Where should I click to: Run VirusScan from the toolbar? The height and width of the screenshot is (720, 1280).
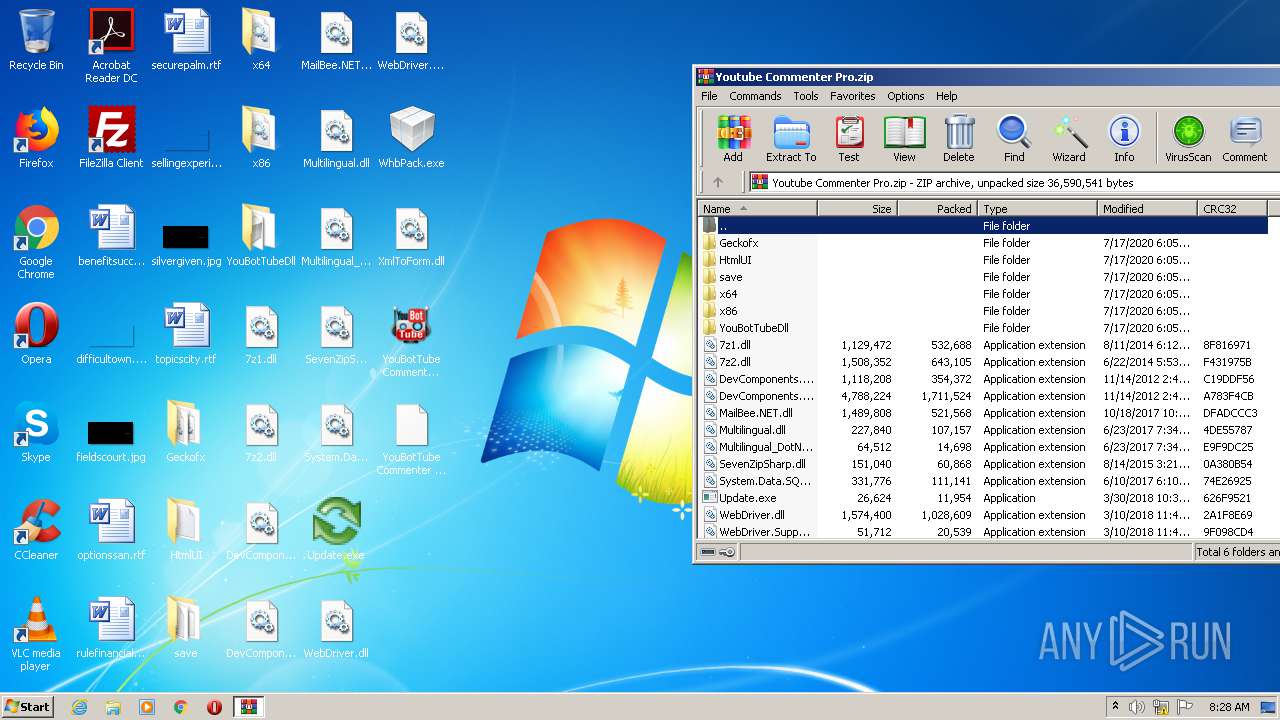(1188, 138)
